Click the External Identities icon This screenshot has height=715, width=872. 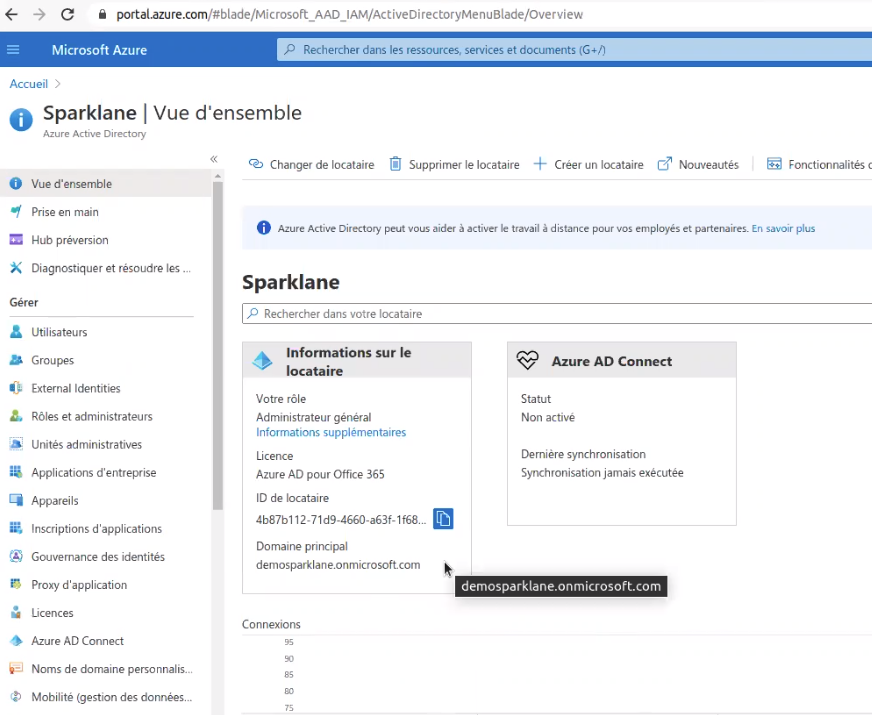coord(16,388)
